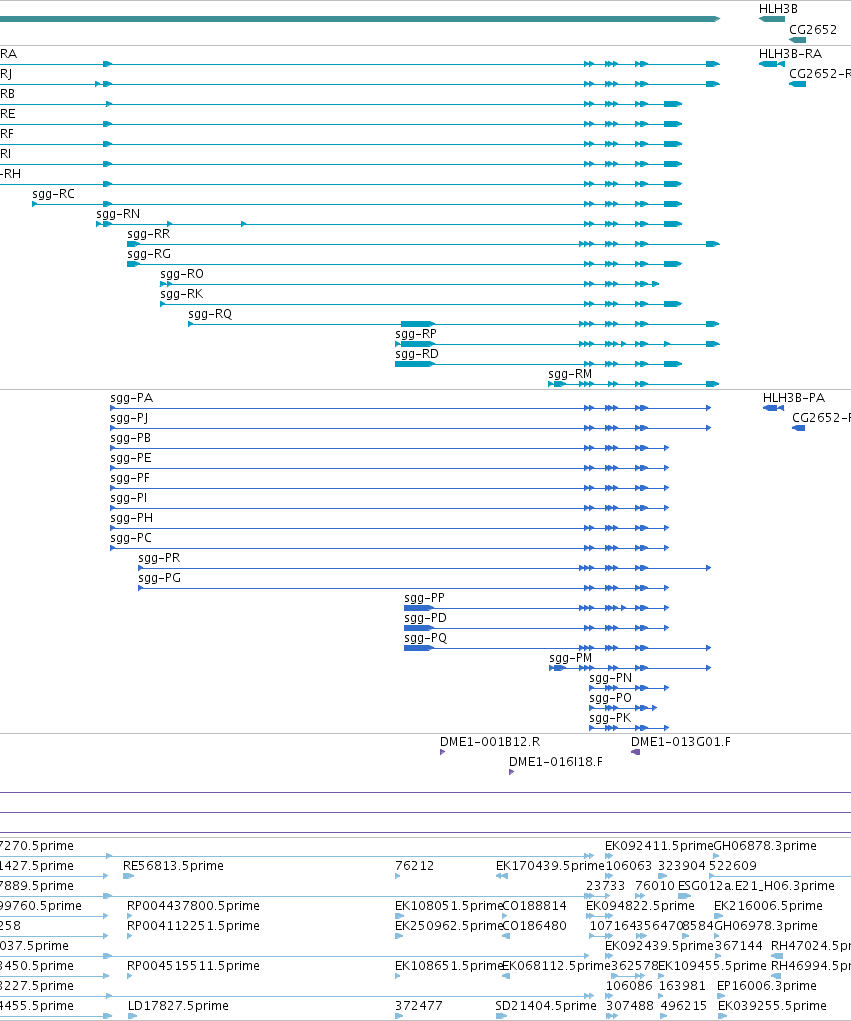Click the thick exon block under sgg-RQ
Image resolution: width=851 pixels, height=1021 pixels.
point(417,324)
